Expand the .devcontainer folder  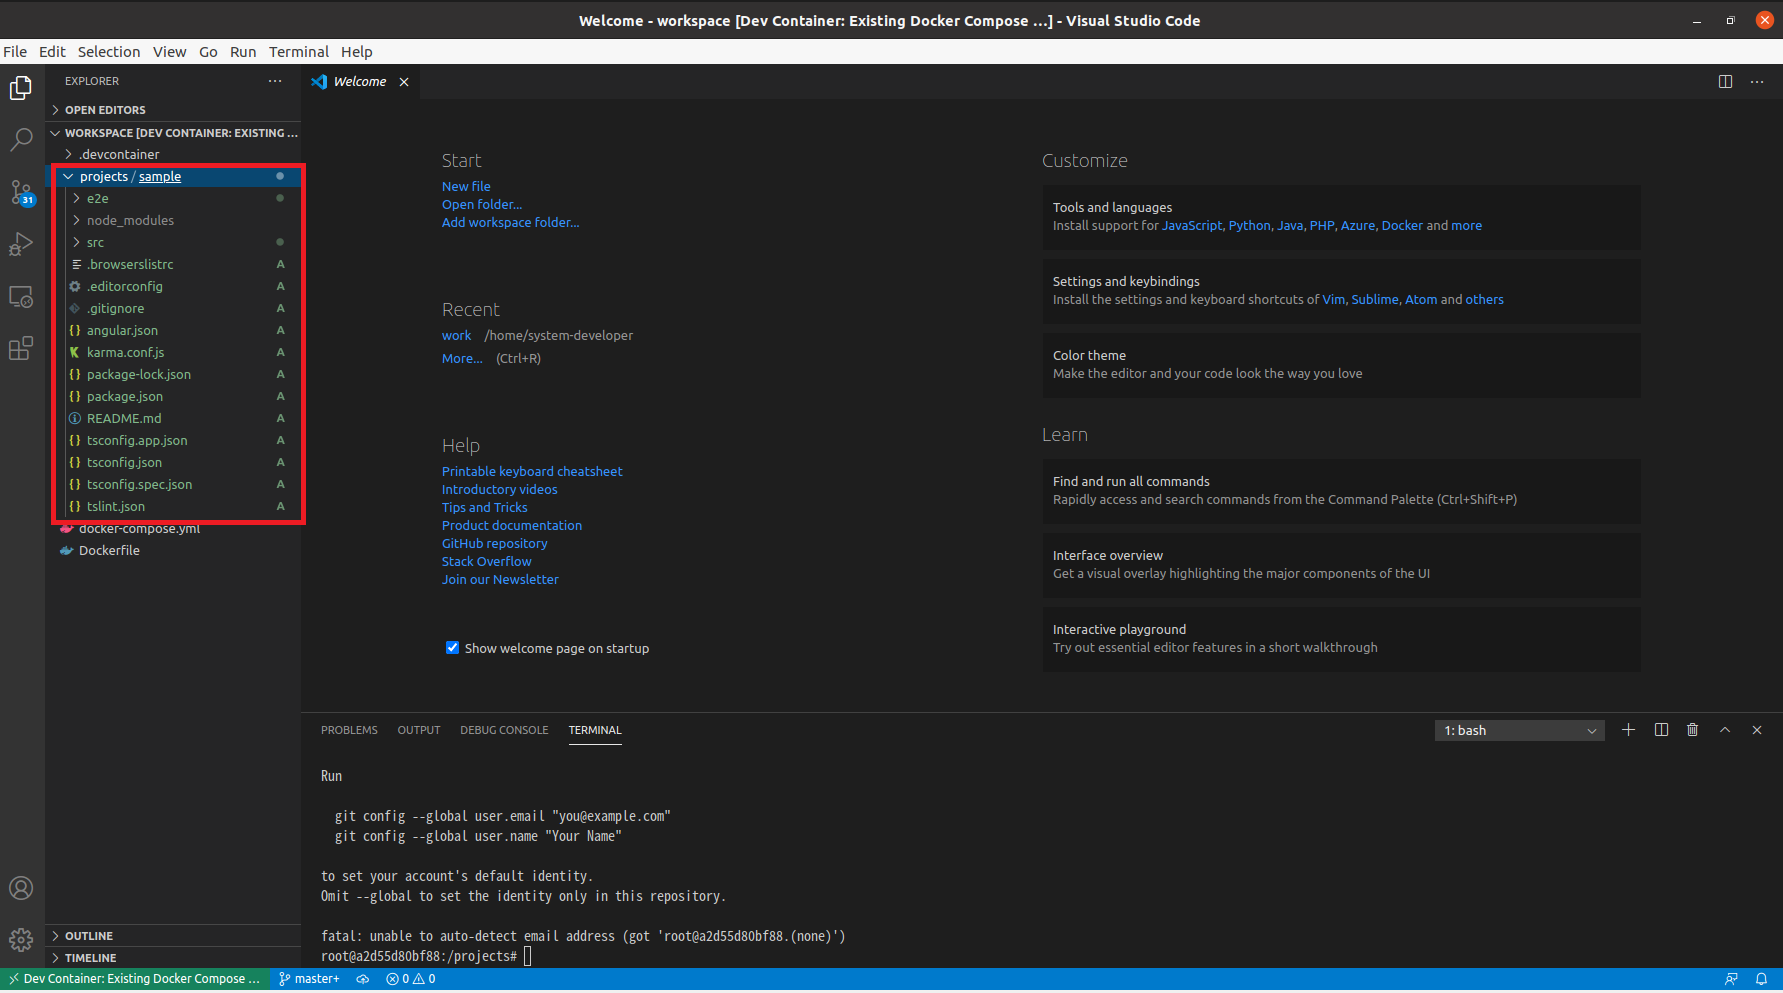[x=119, y=154]
